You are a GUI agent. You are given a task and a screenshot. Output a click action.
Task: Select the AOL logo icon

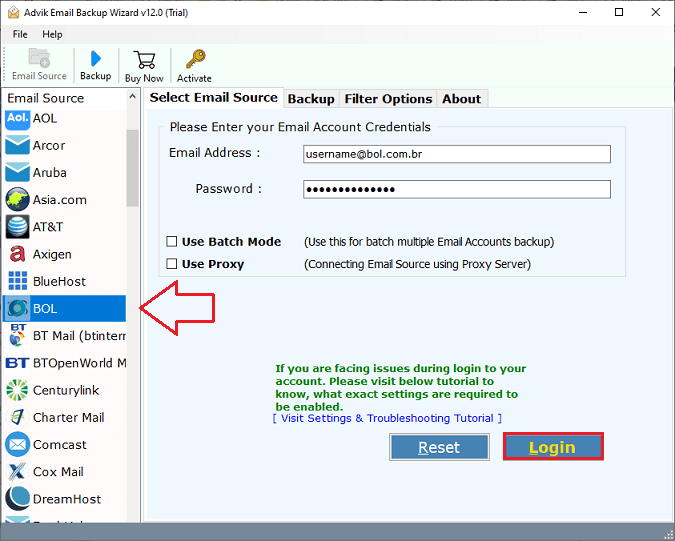17,119
